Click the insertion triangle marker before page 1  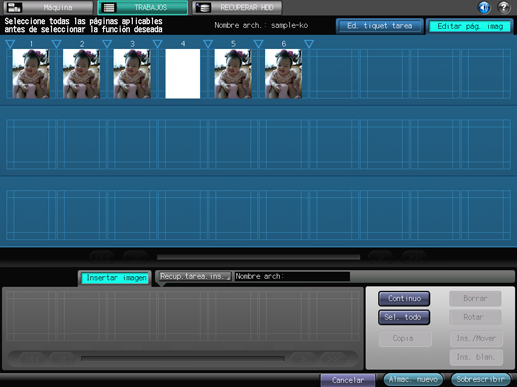pos(10,44)
